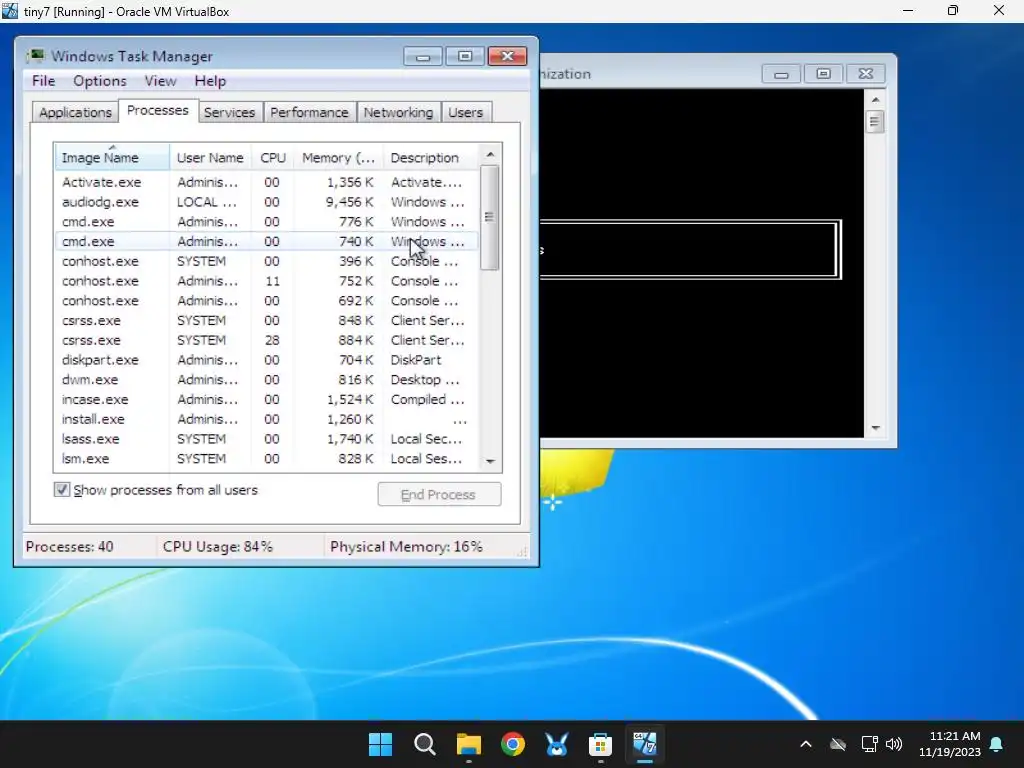Select VirtualBox app icon in taskbar
The width and height of the screenshot is (1024, 768).
click(645, 744)
